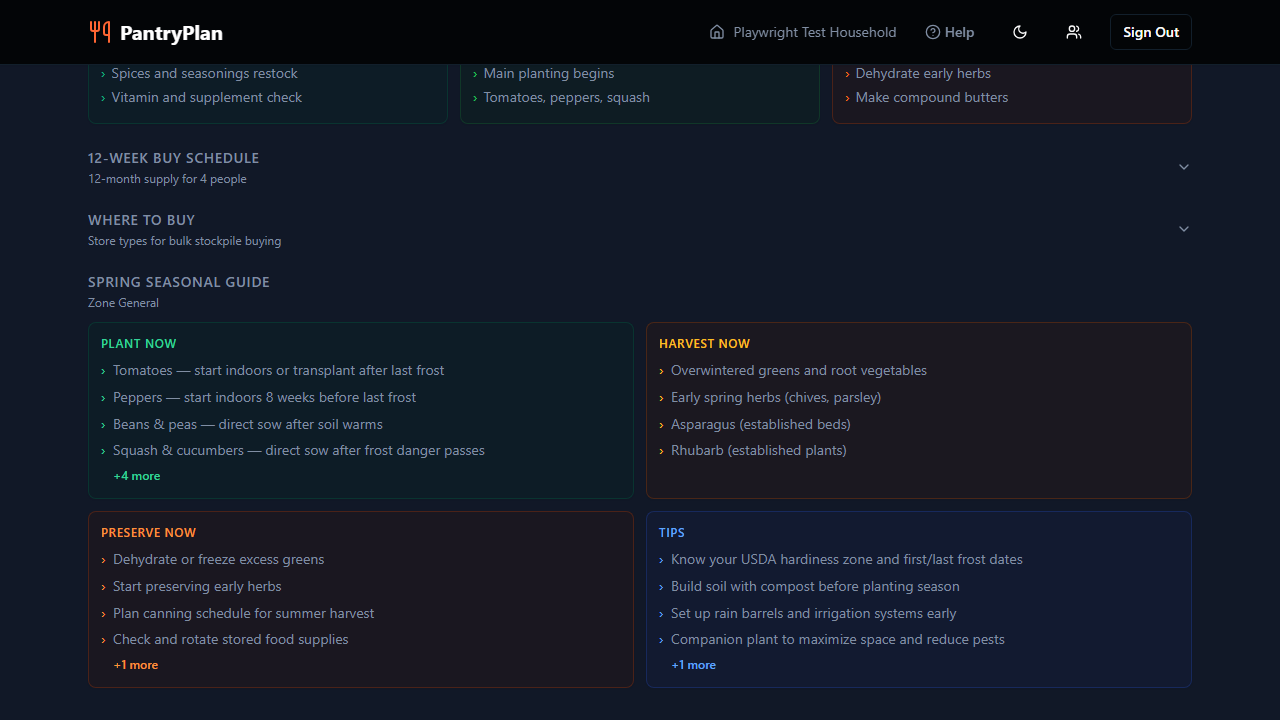This screenshot has height=720, width=1280.
Task: Click 'Vitamin and supplement check'
Action: tap(207, 97)
